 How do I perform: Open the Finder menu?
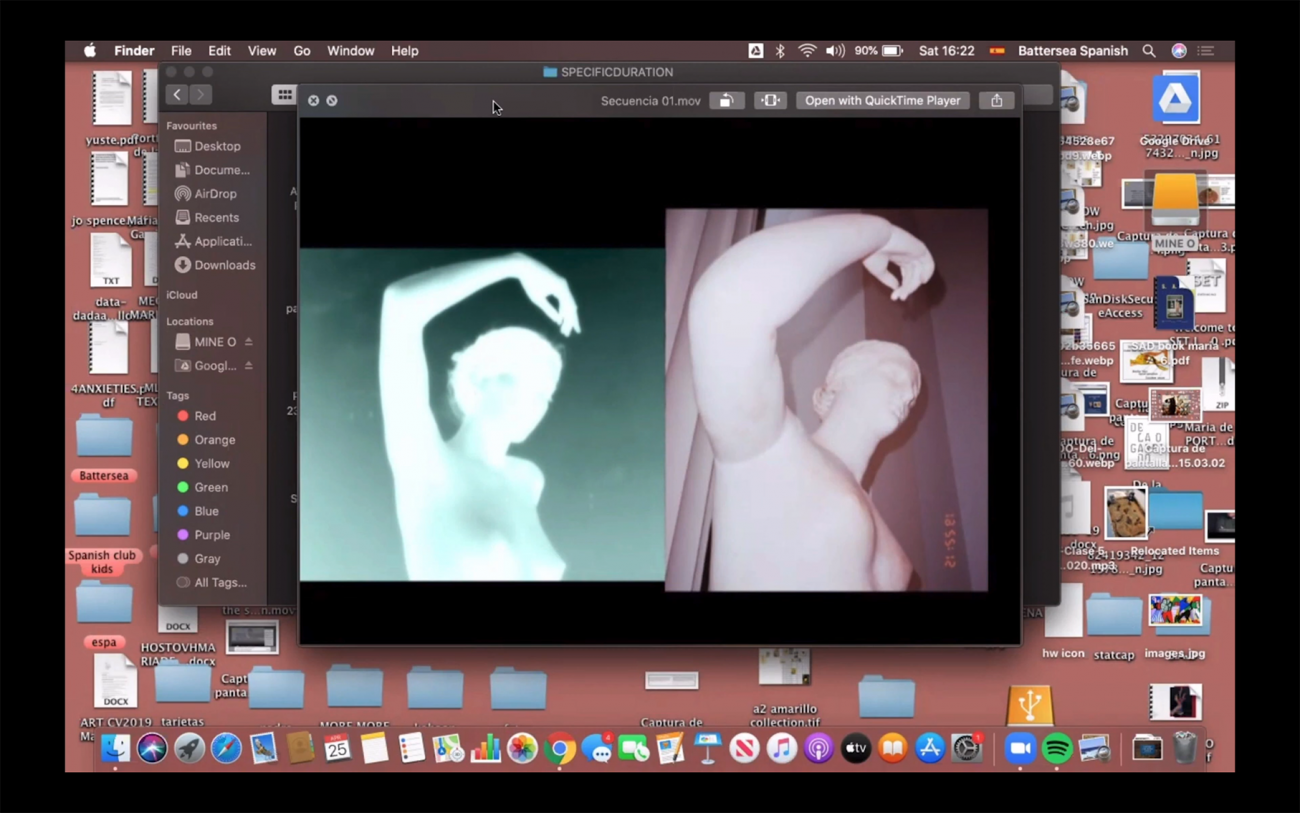pos(134,51)
